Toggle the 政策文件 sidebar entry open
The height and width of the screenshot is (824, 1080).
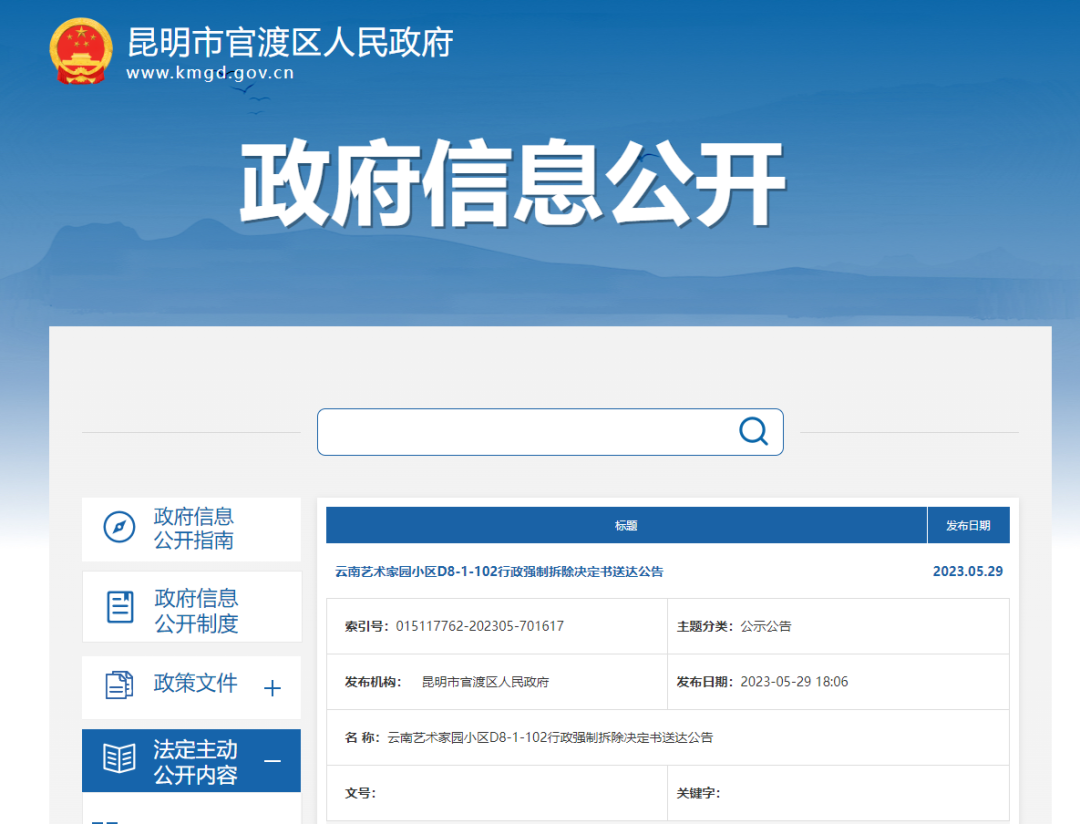(197, 686)
